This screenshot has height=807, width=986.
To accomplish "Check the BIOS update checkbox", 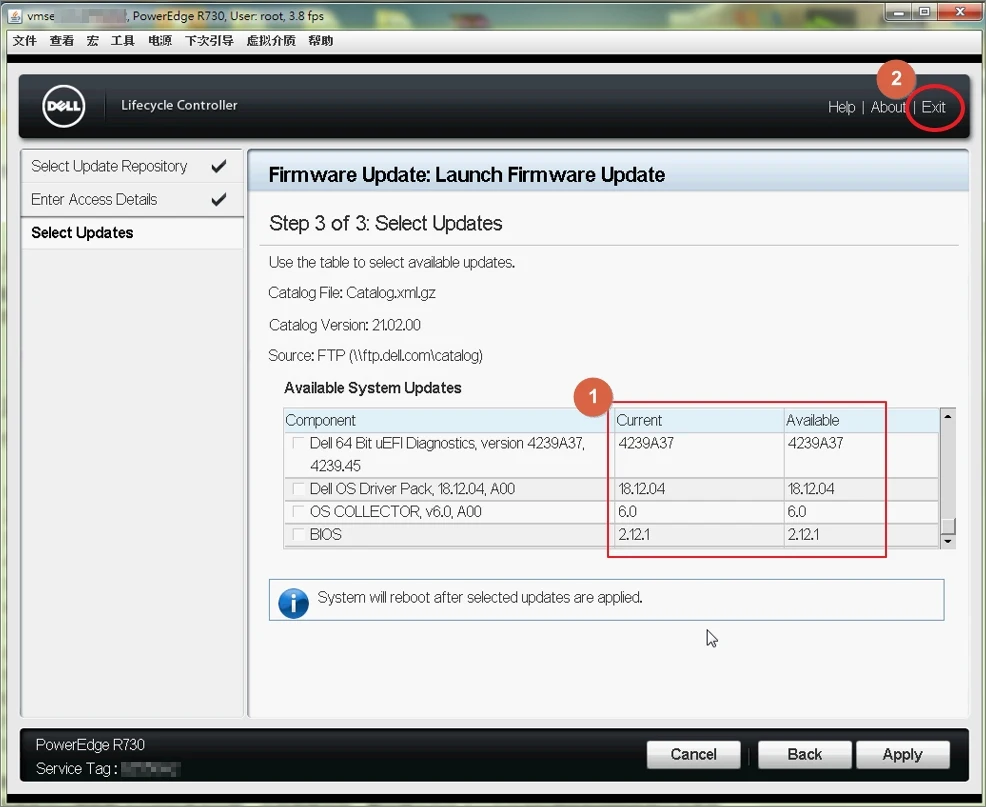I will (x=298, y=534).
